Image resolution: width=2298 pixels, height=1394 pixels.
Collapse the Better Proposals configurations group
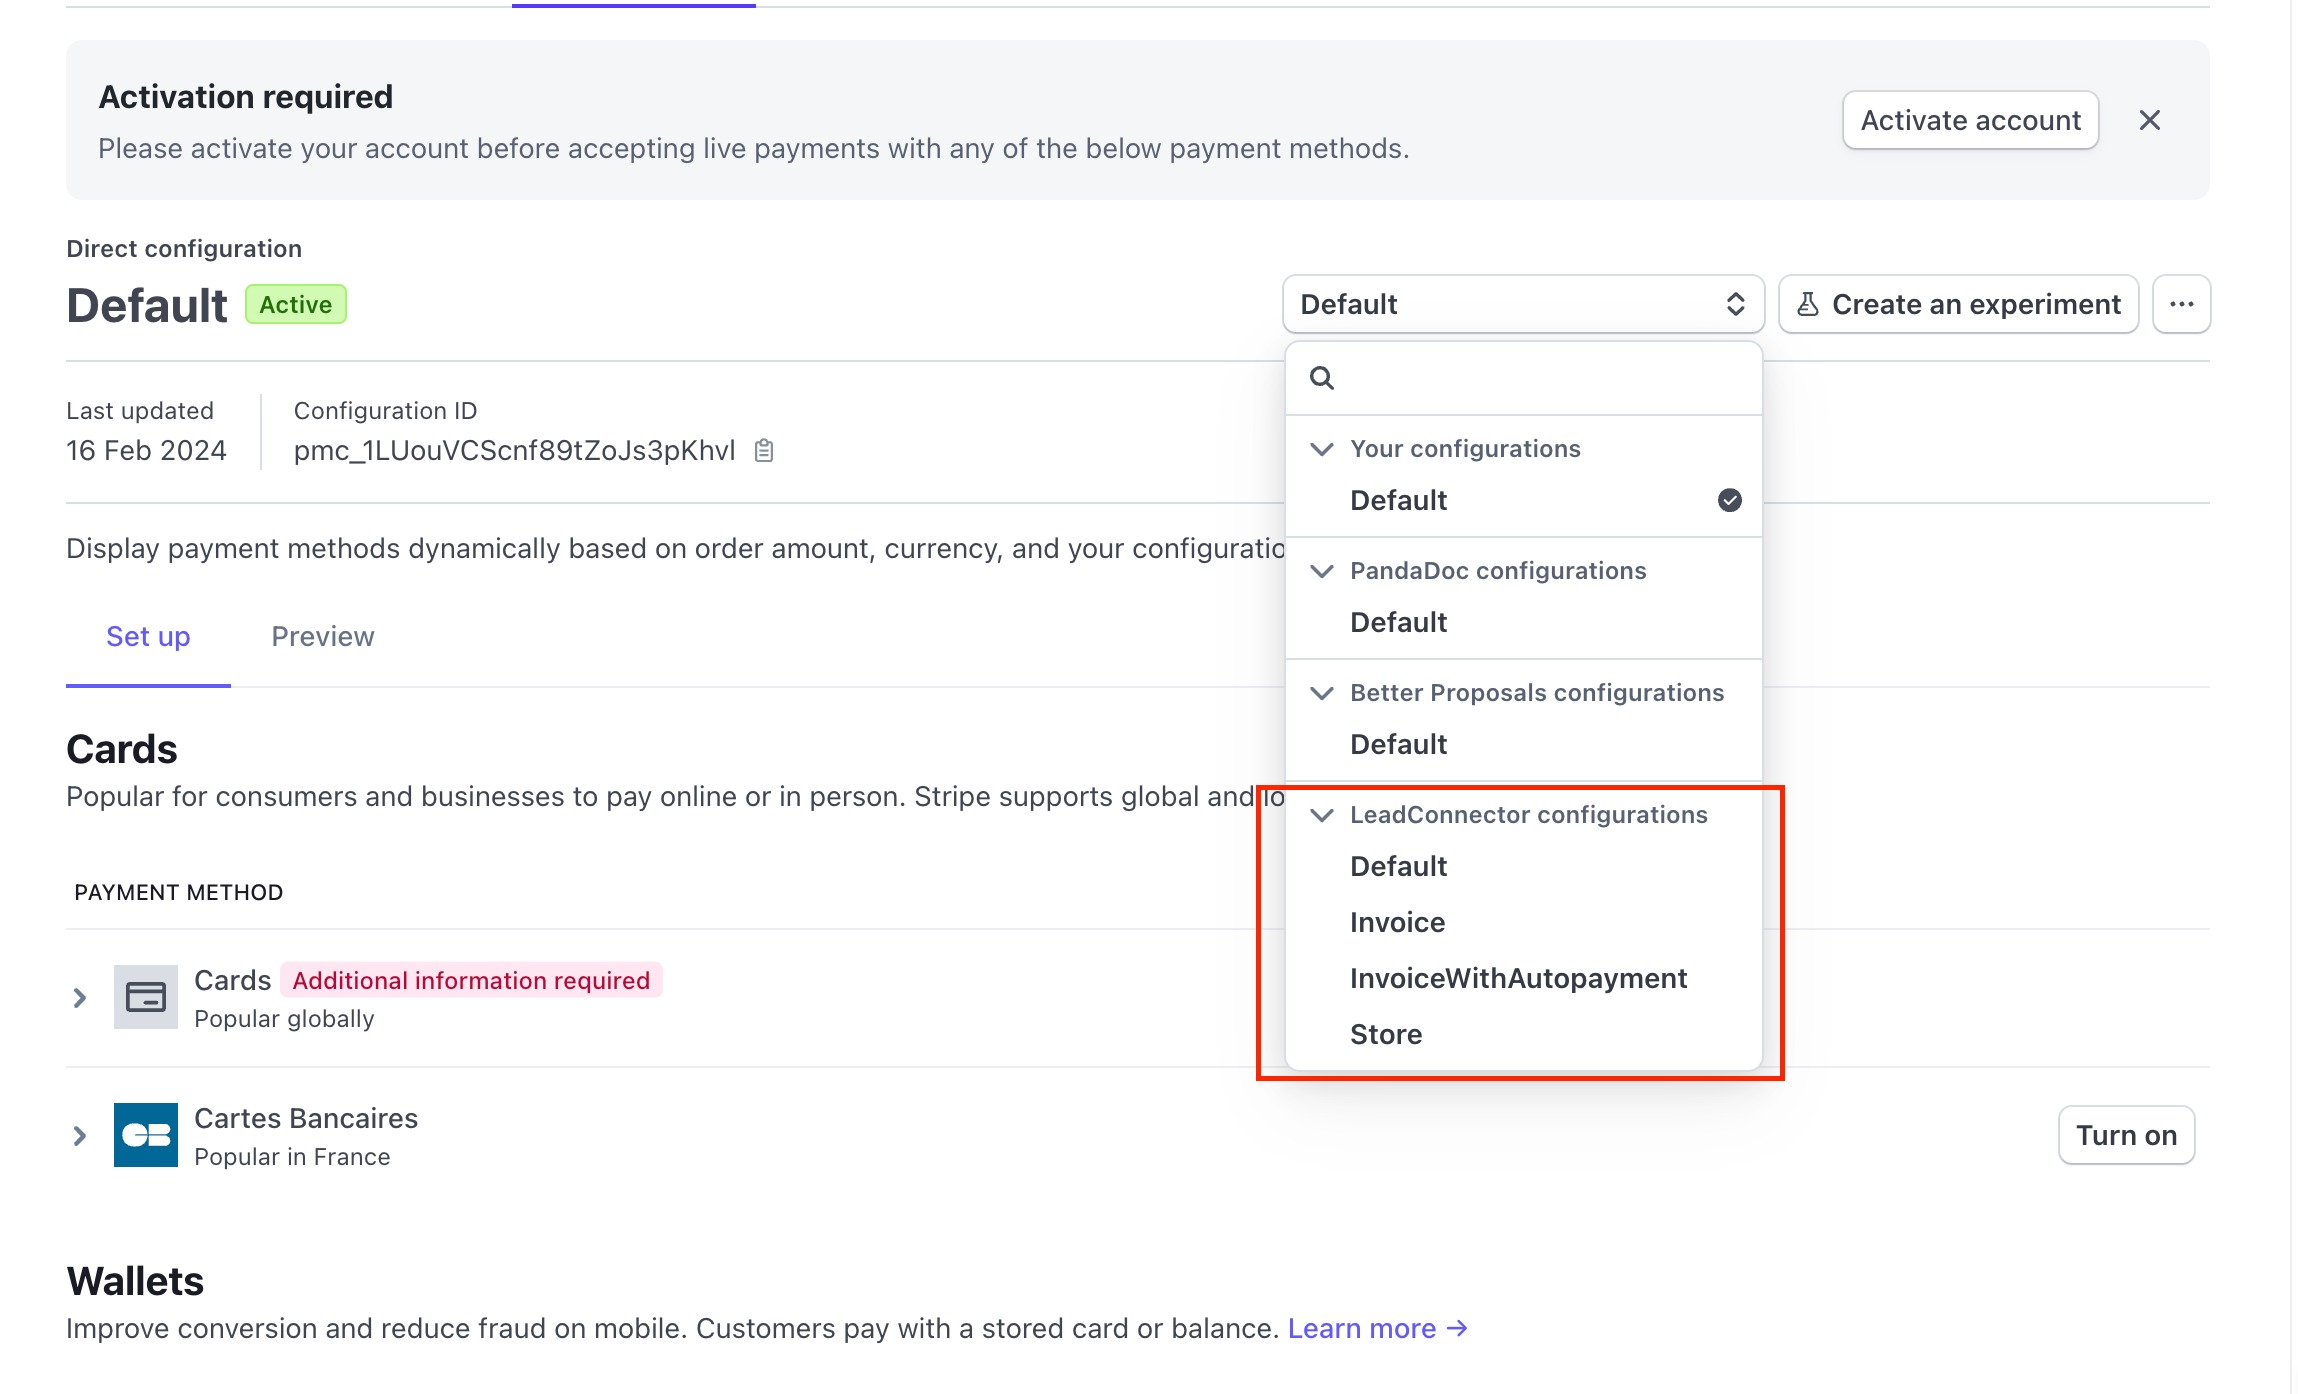pos(1322,693)
